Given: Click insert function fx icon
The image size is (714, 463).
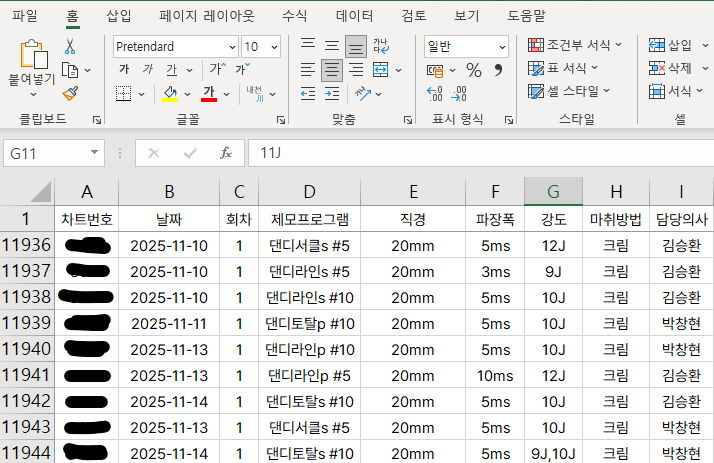Looking at the screenshot, I should tap(226, 153).
